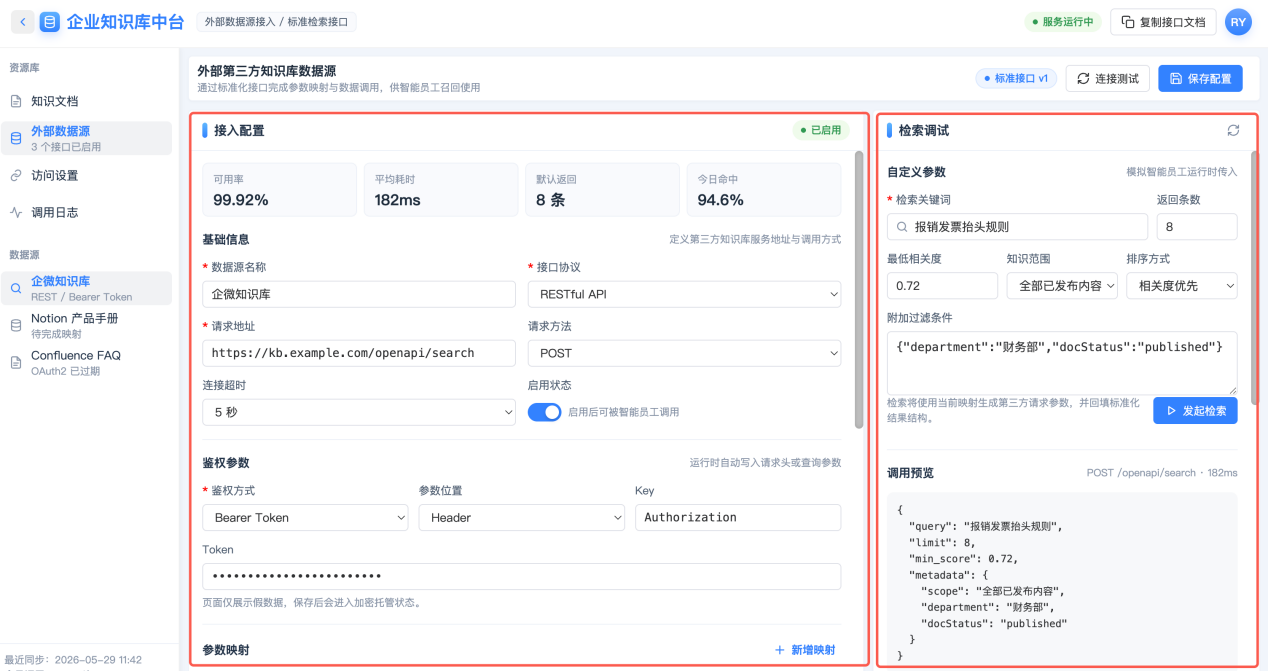1268x671 pixels.
Task: Click 新增映射 link
Action: pyautogui.click(x=805, y=650)
